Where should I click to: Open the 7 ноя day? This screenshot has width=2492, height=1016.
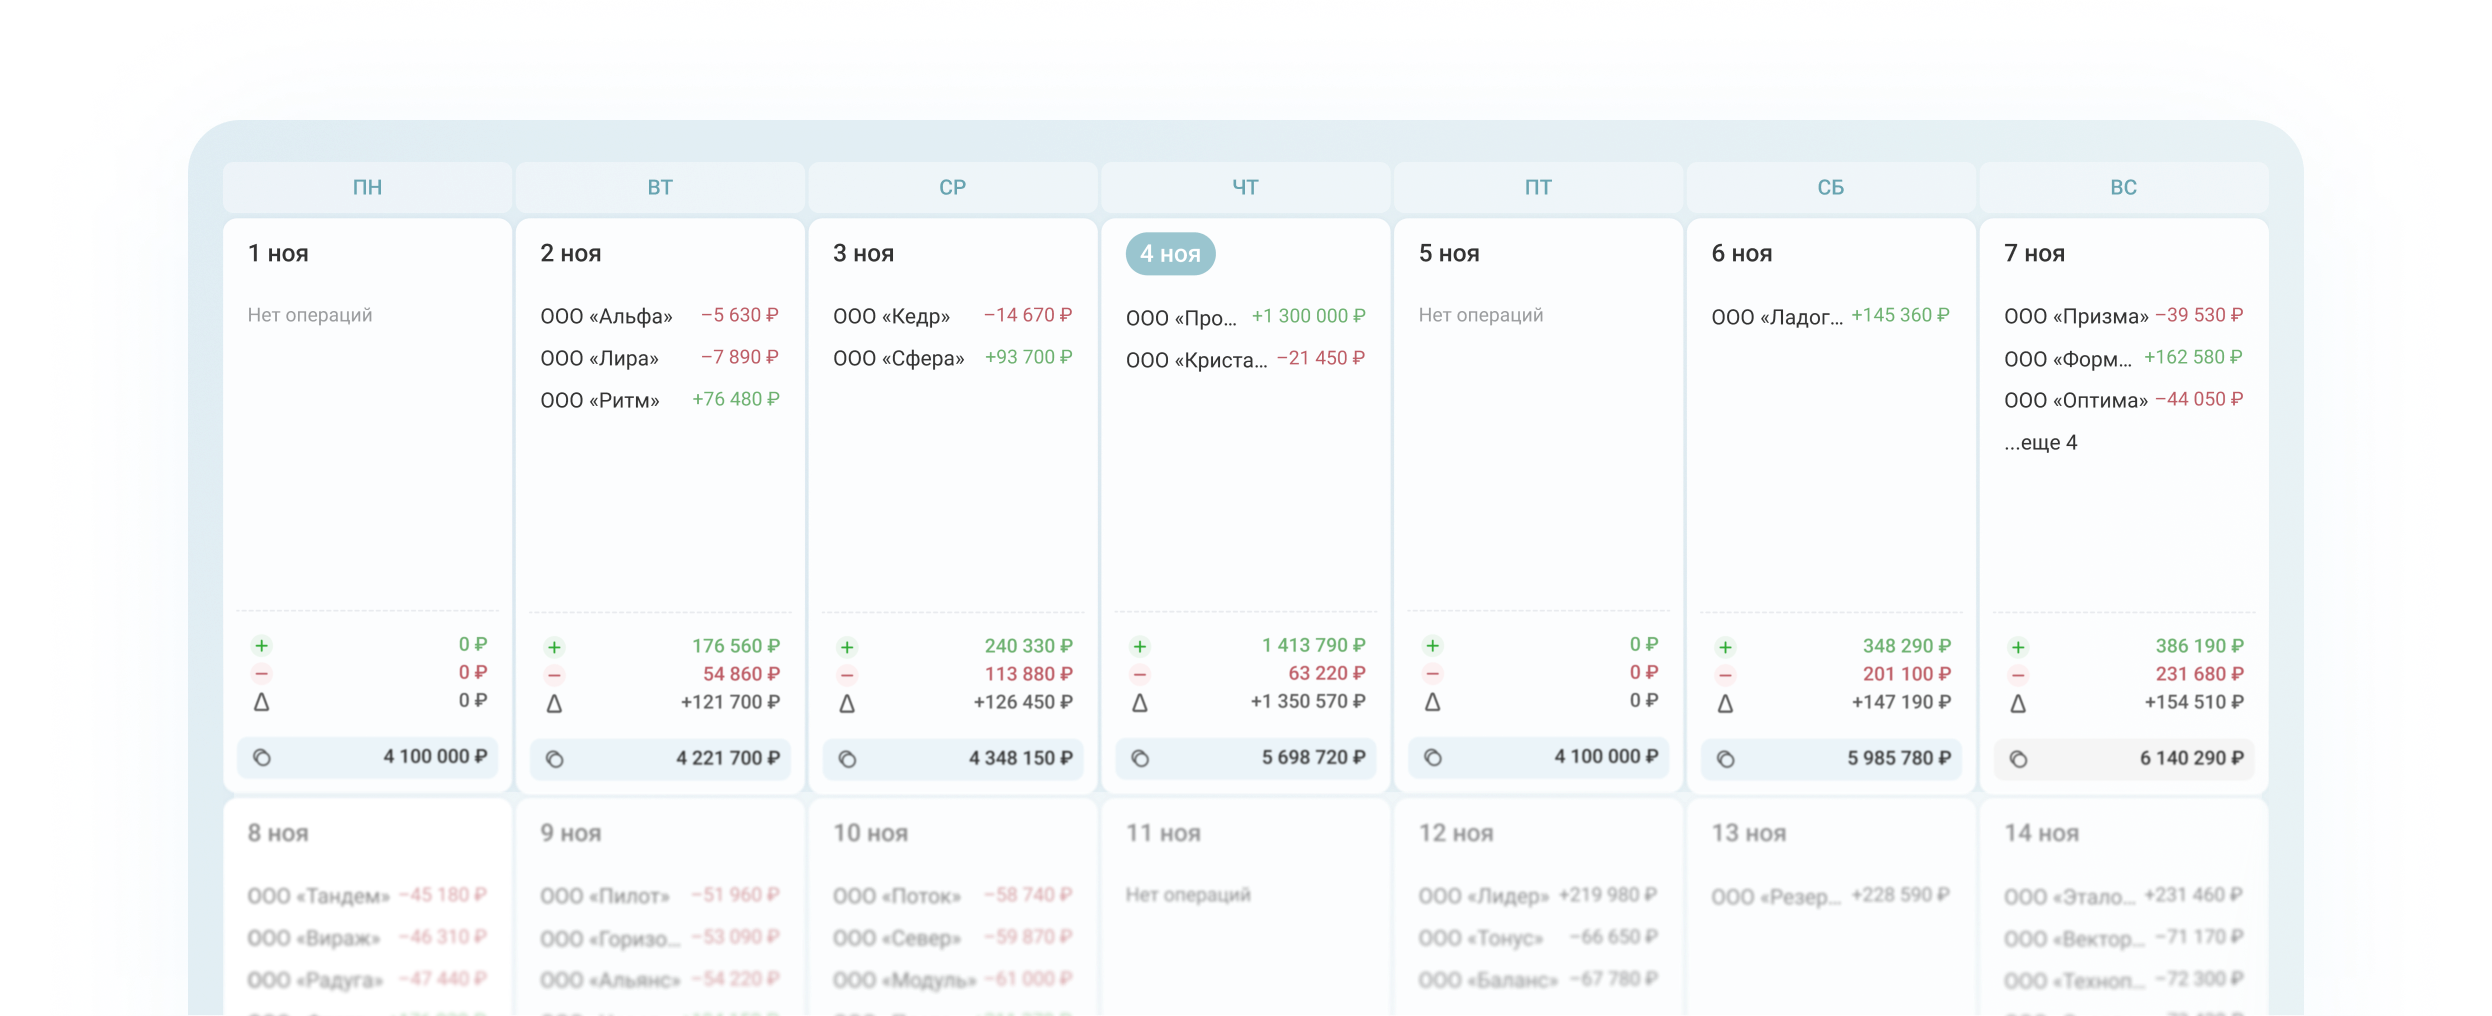2035,254
